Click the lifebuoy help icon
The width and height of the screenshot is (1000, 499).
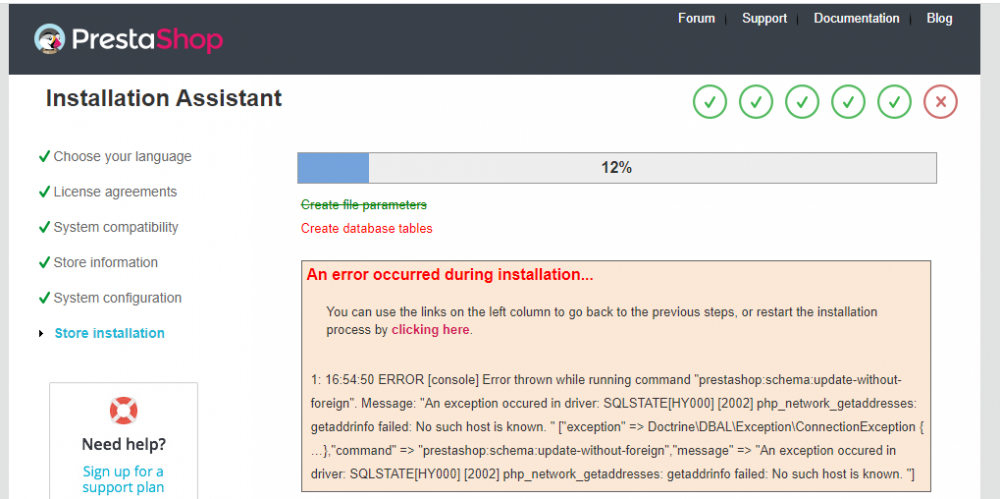[x=123, y=410]
